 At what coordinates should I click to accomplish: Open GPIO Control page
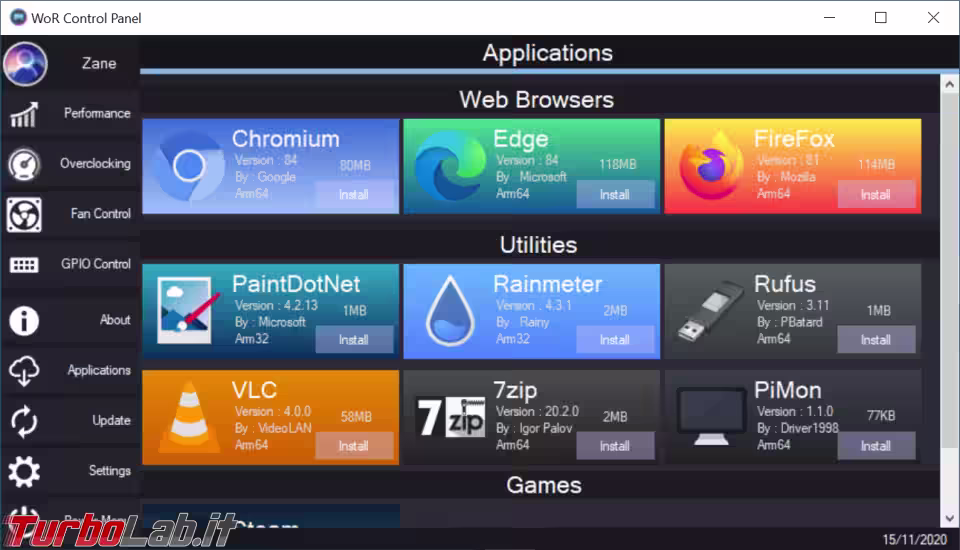click(x=96, y=264)
